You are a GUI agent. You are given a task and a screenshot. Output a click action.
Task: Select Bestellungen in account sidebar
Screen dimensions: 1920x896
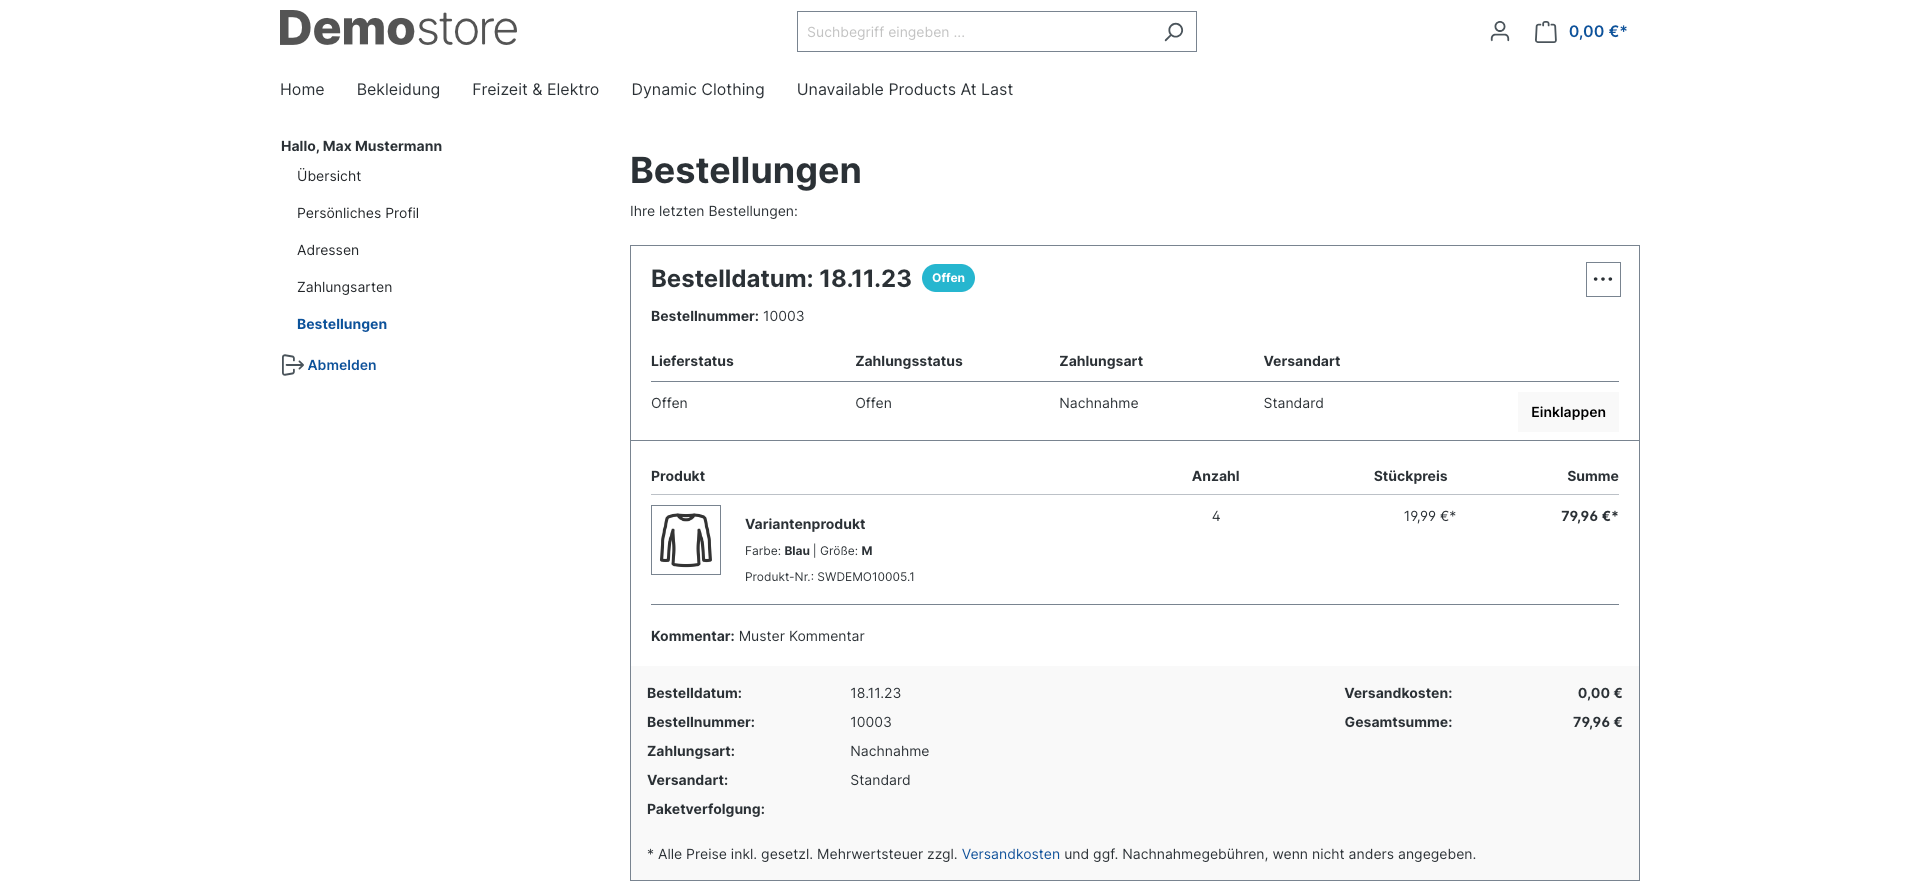tap(342, 324)
